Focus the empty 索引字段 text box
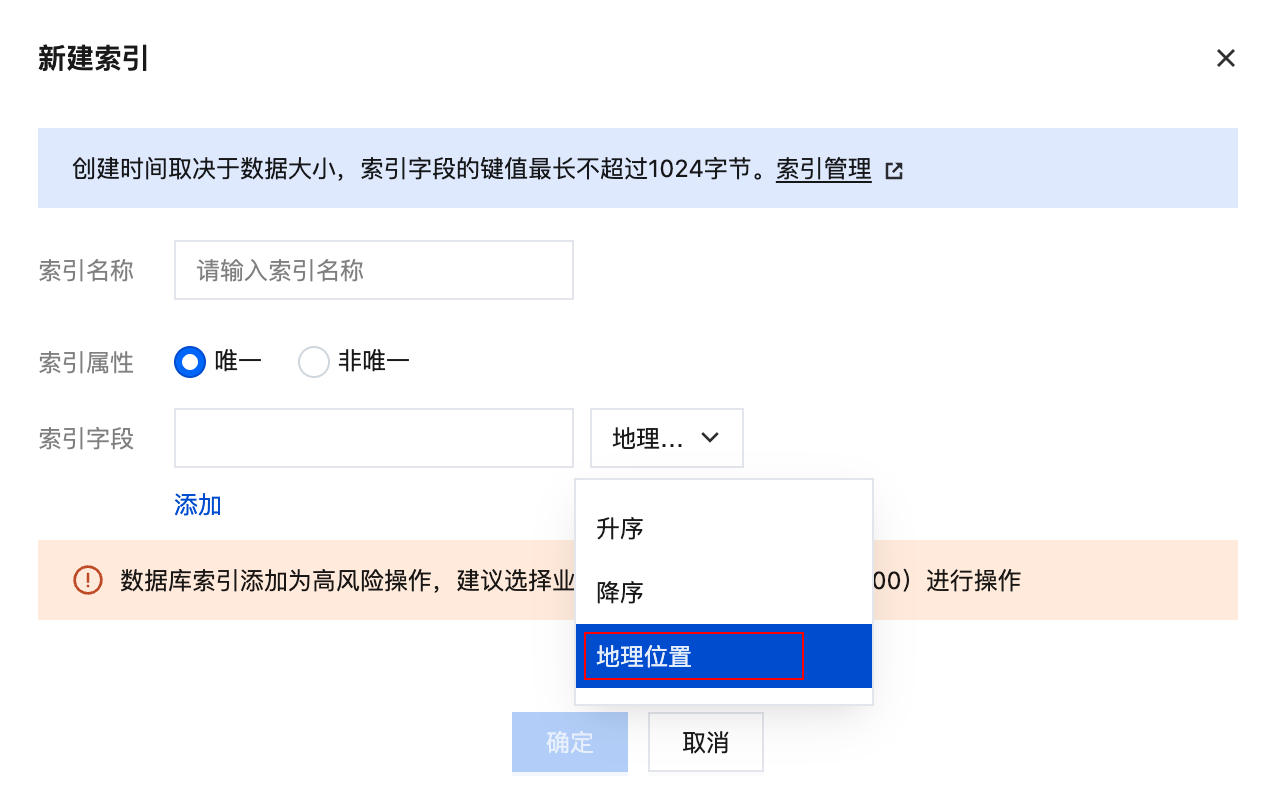Screen dimensions: 1278x802 point(373,438)
